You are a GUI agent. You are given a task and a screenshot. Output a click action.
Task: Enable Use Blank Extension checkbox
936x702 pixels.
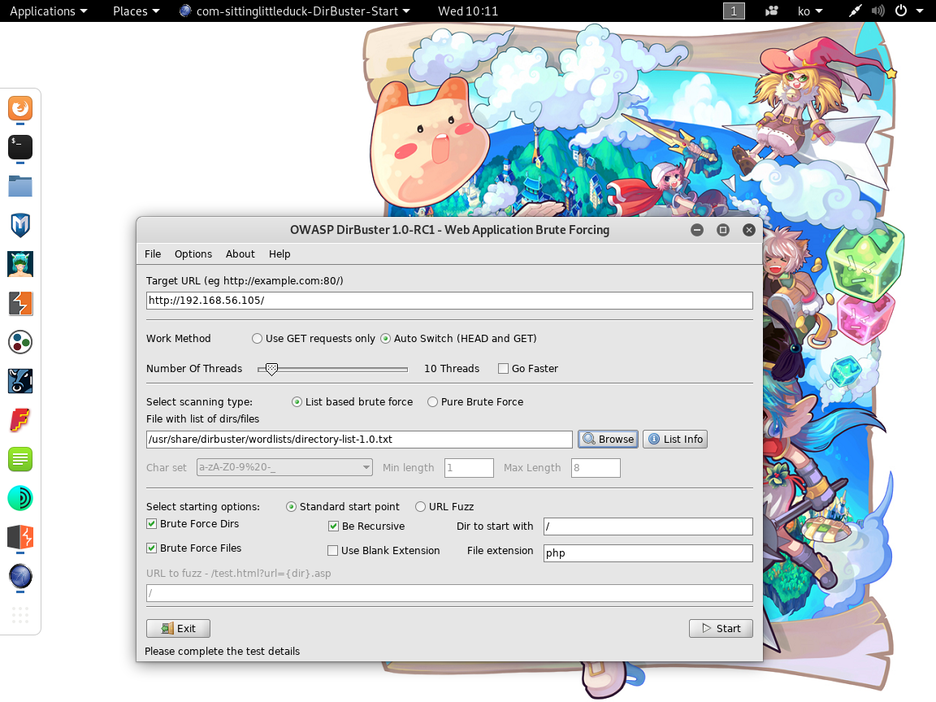(x=332, y=550)
